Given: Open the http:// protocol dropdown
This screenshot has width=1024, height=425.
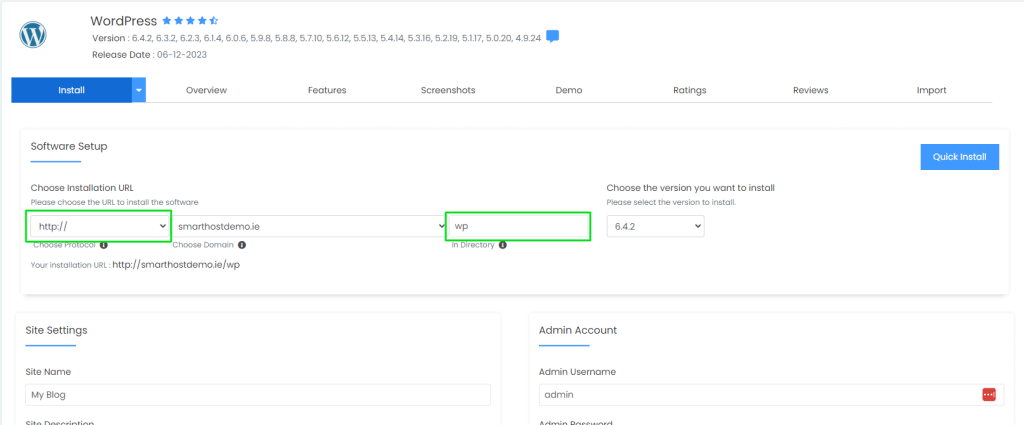Looking at the screenshot, I should pyautogui.click(x=99, y=226).
